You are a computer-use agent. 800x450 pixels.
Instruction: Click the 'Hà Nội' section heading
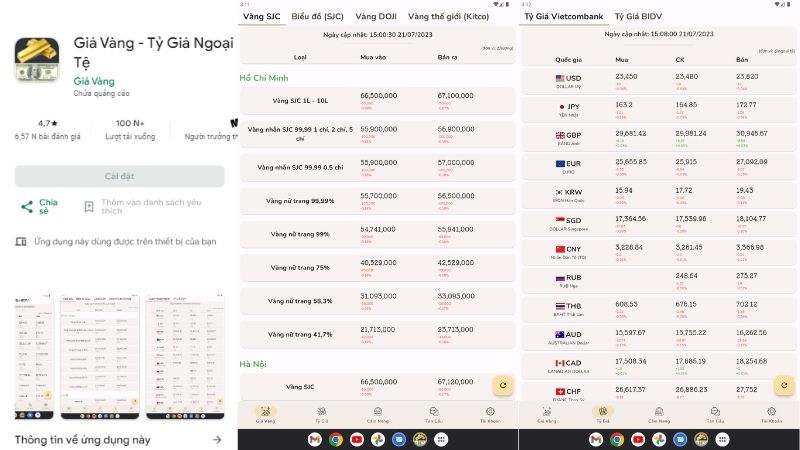click(x=253, y=364)
